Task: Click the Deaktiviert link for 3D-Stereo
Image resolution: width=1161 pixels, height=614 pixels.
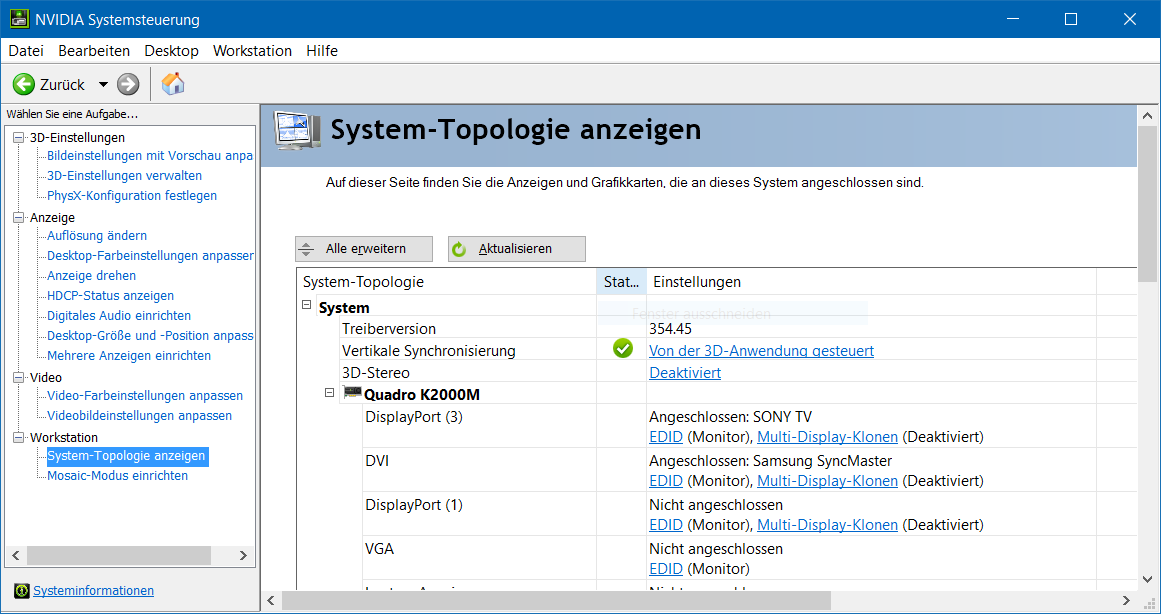Action: click(x=685, y=373)
